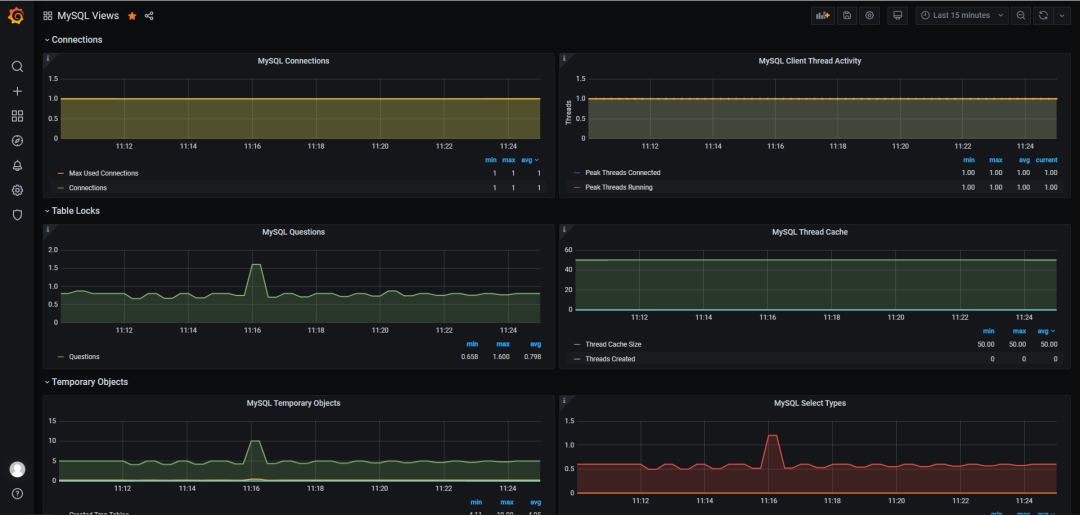Click the Add panel toolbar button

tap(822, 15)
